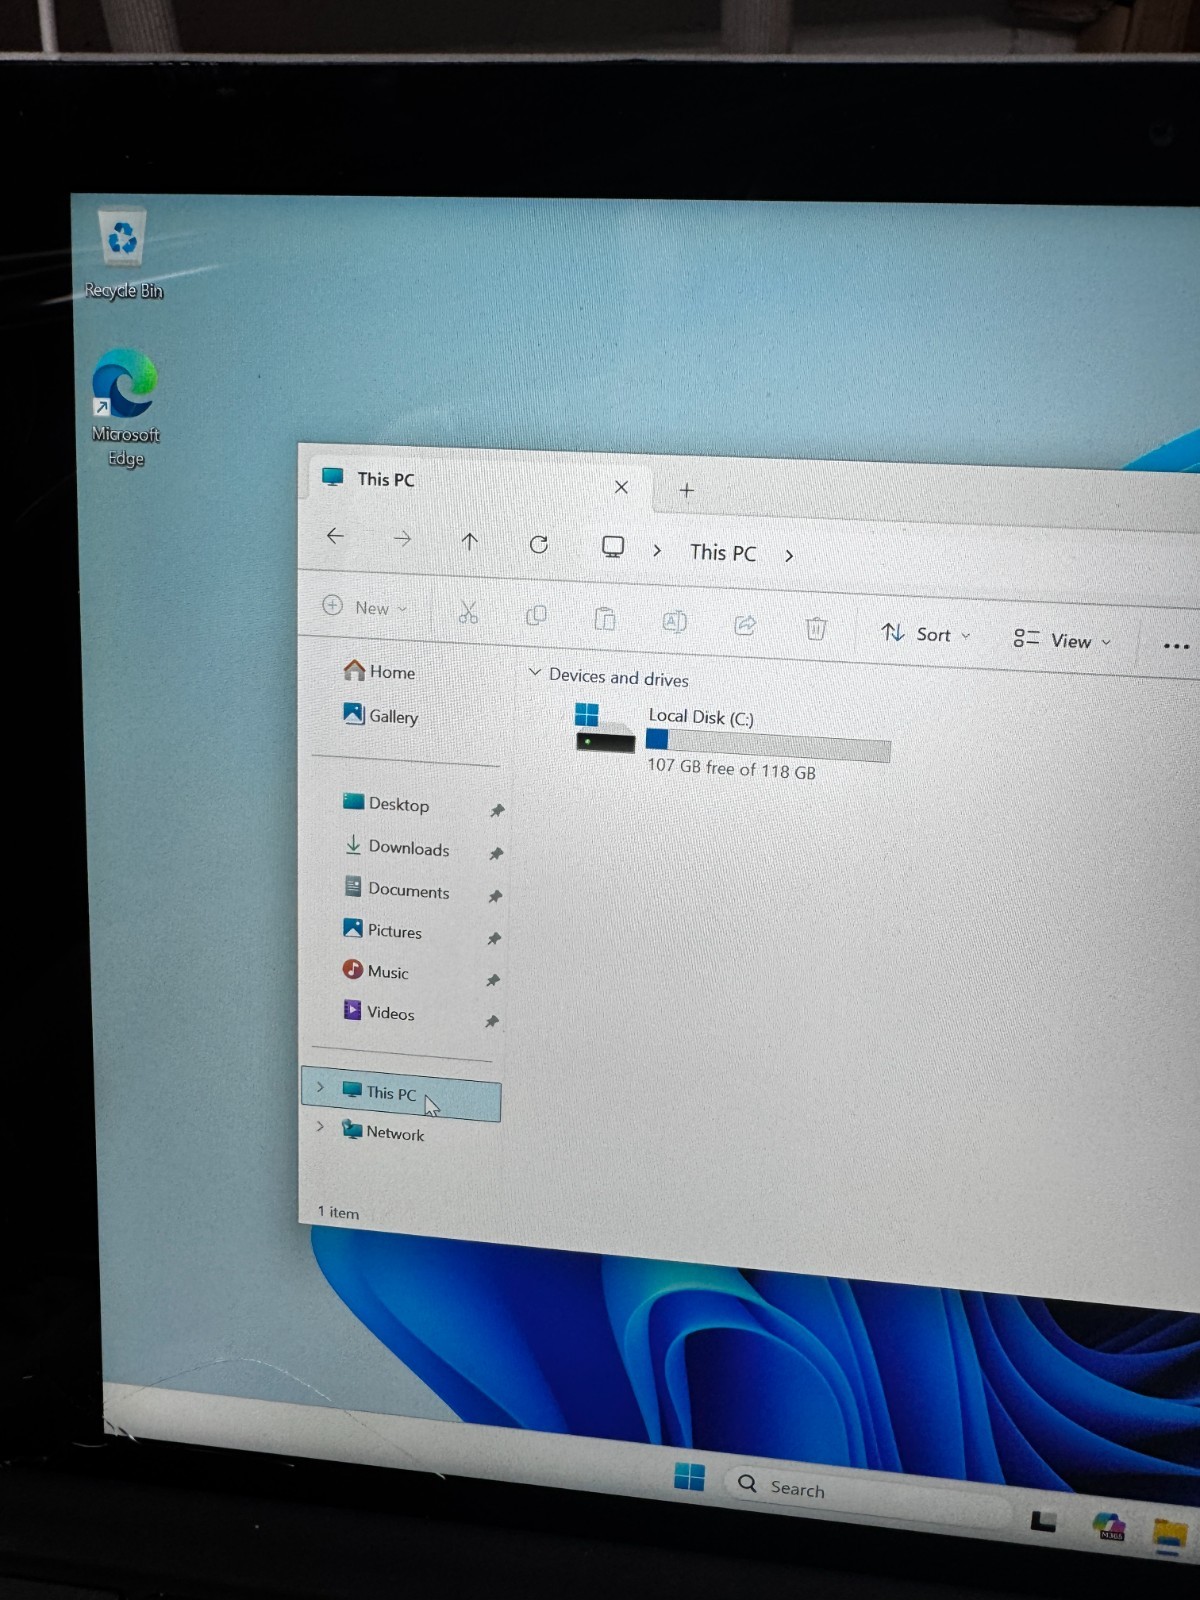Image resolution: width=1200 pixels, height=1600 pixels.
Task: Open pinned Documents folder
Action: [397, 889]
